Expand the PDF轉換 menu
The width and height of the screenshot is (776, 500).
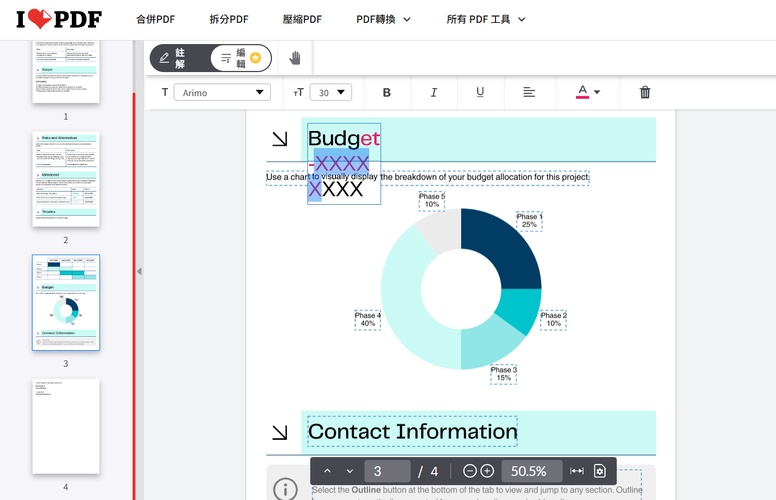click(x=383, y=19)
